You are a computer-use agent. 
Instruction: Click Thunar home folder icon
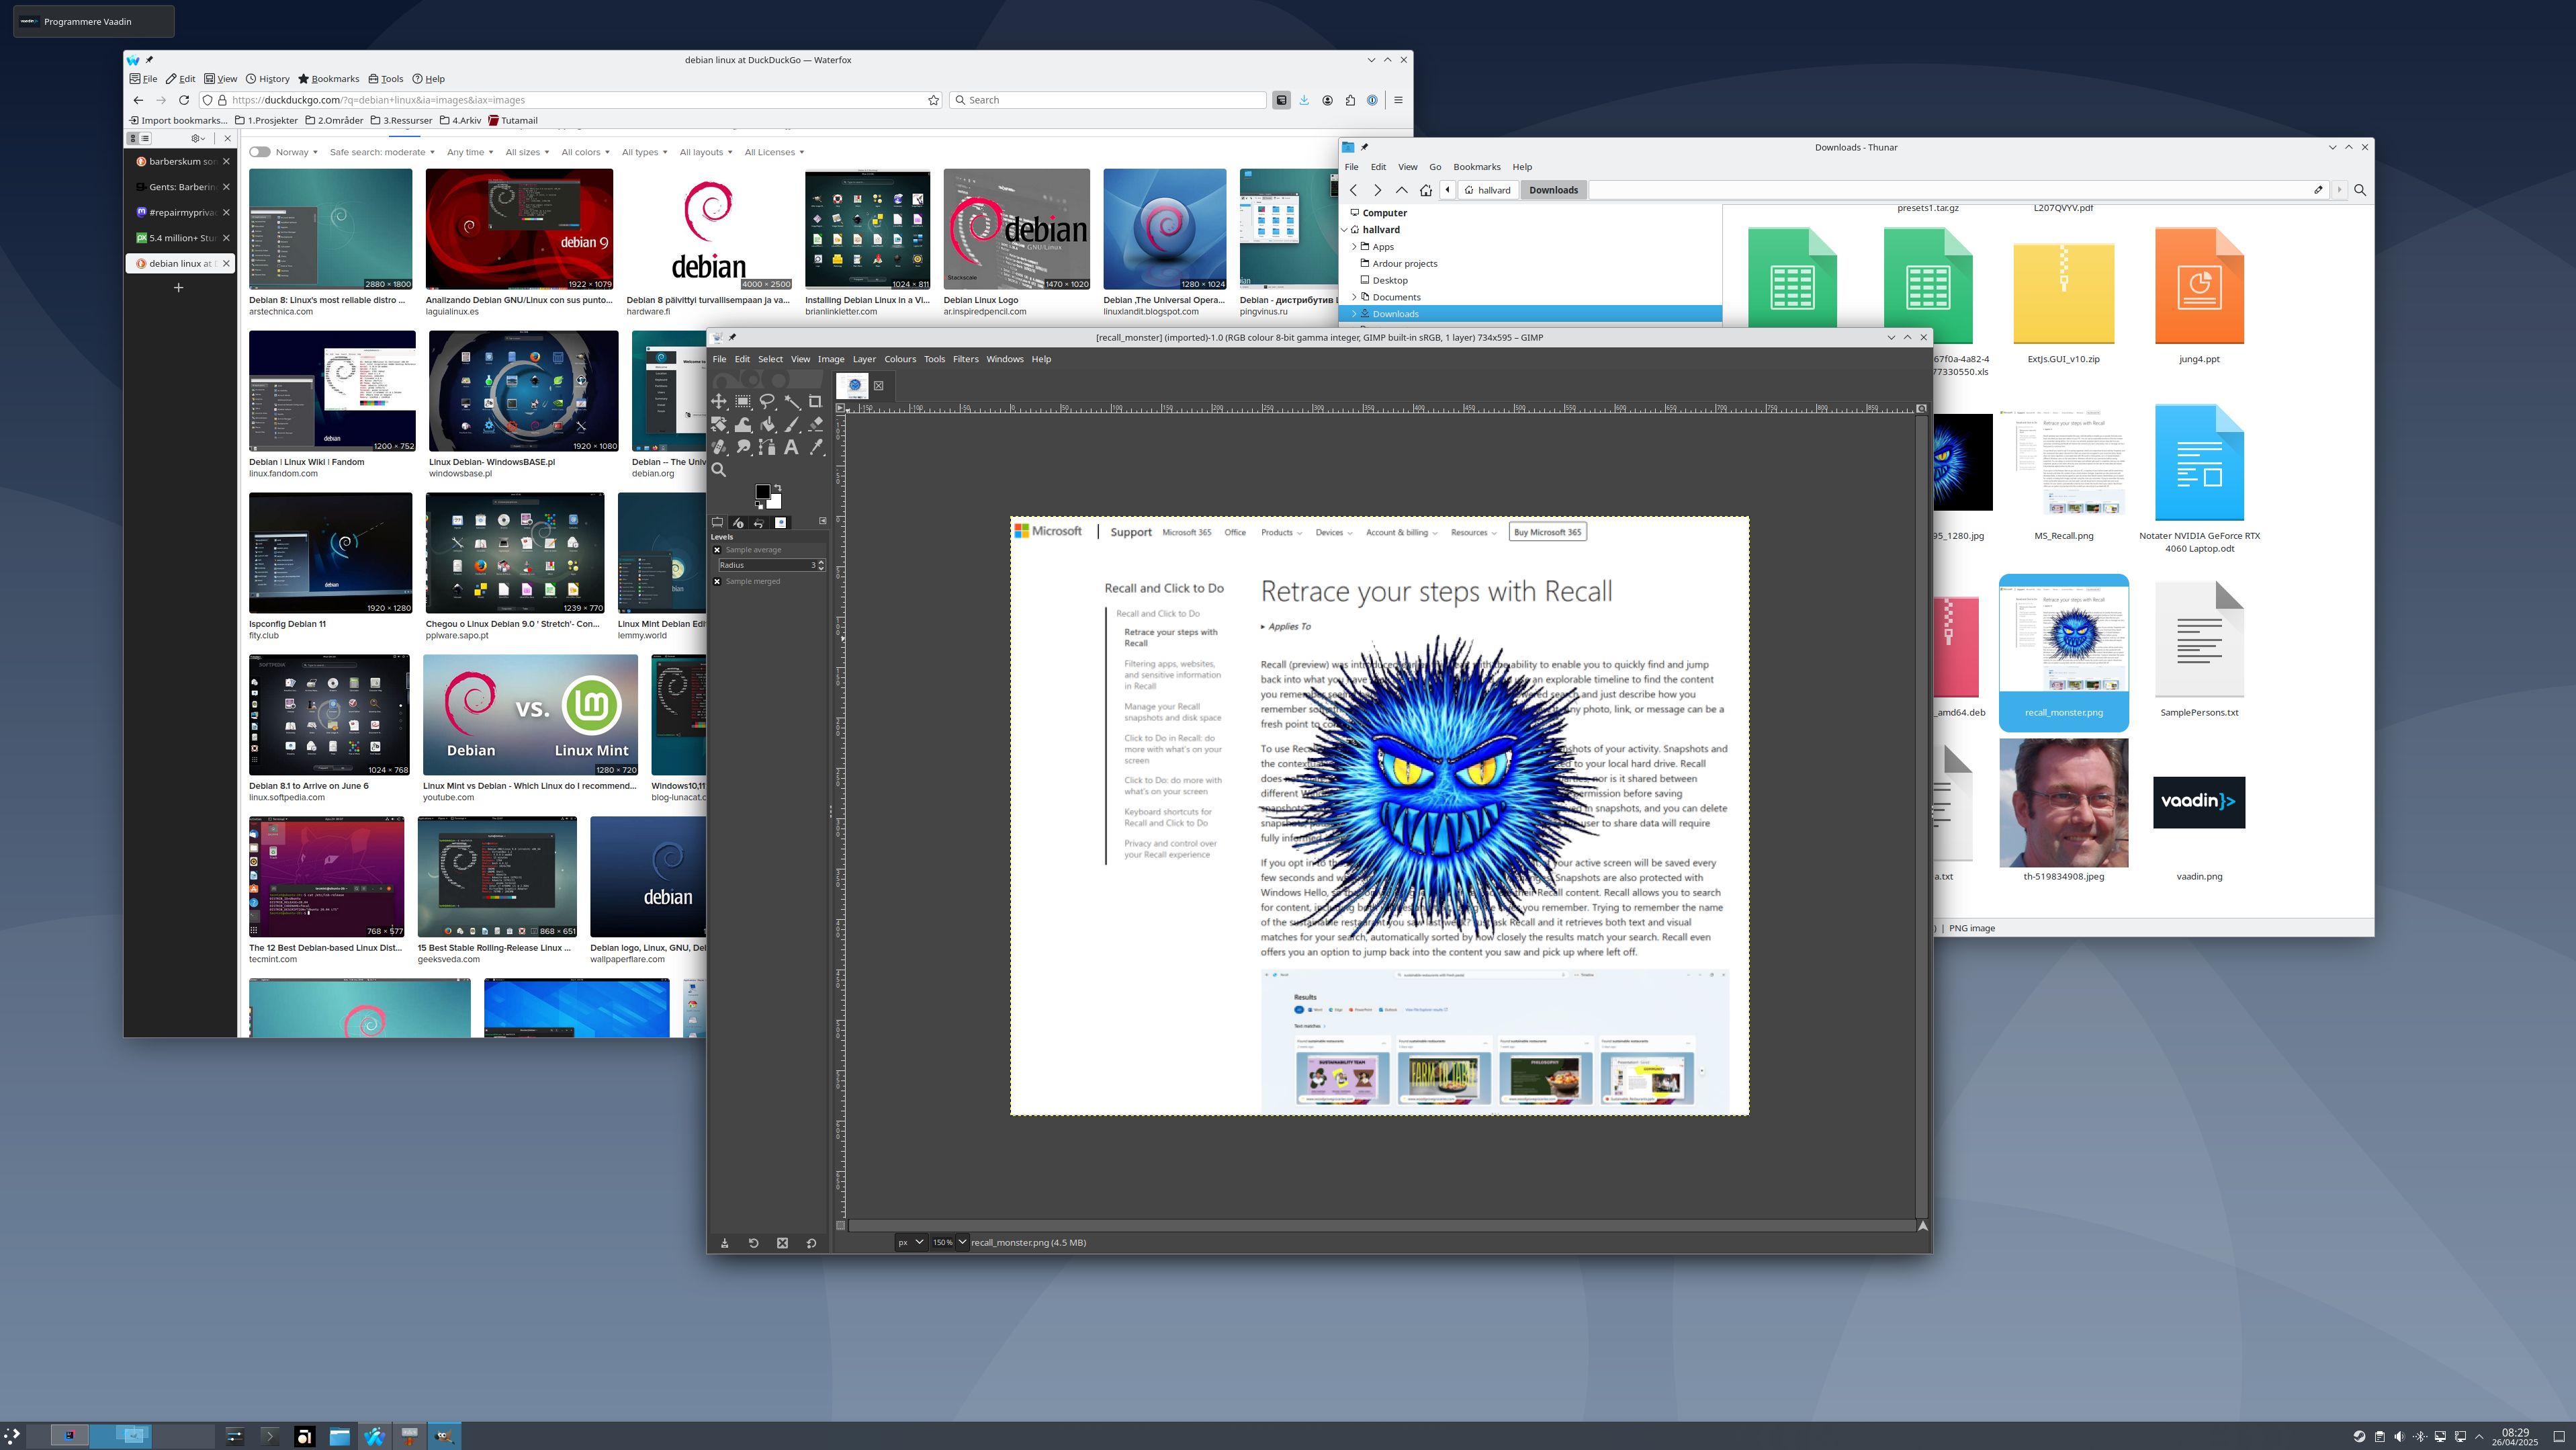pyautogui.click(x=1425, y=190)
